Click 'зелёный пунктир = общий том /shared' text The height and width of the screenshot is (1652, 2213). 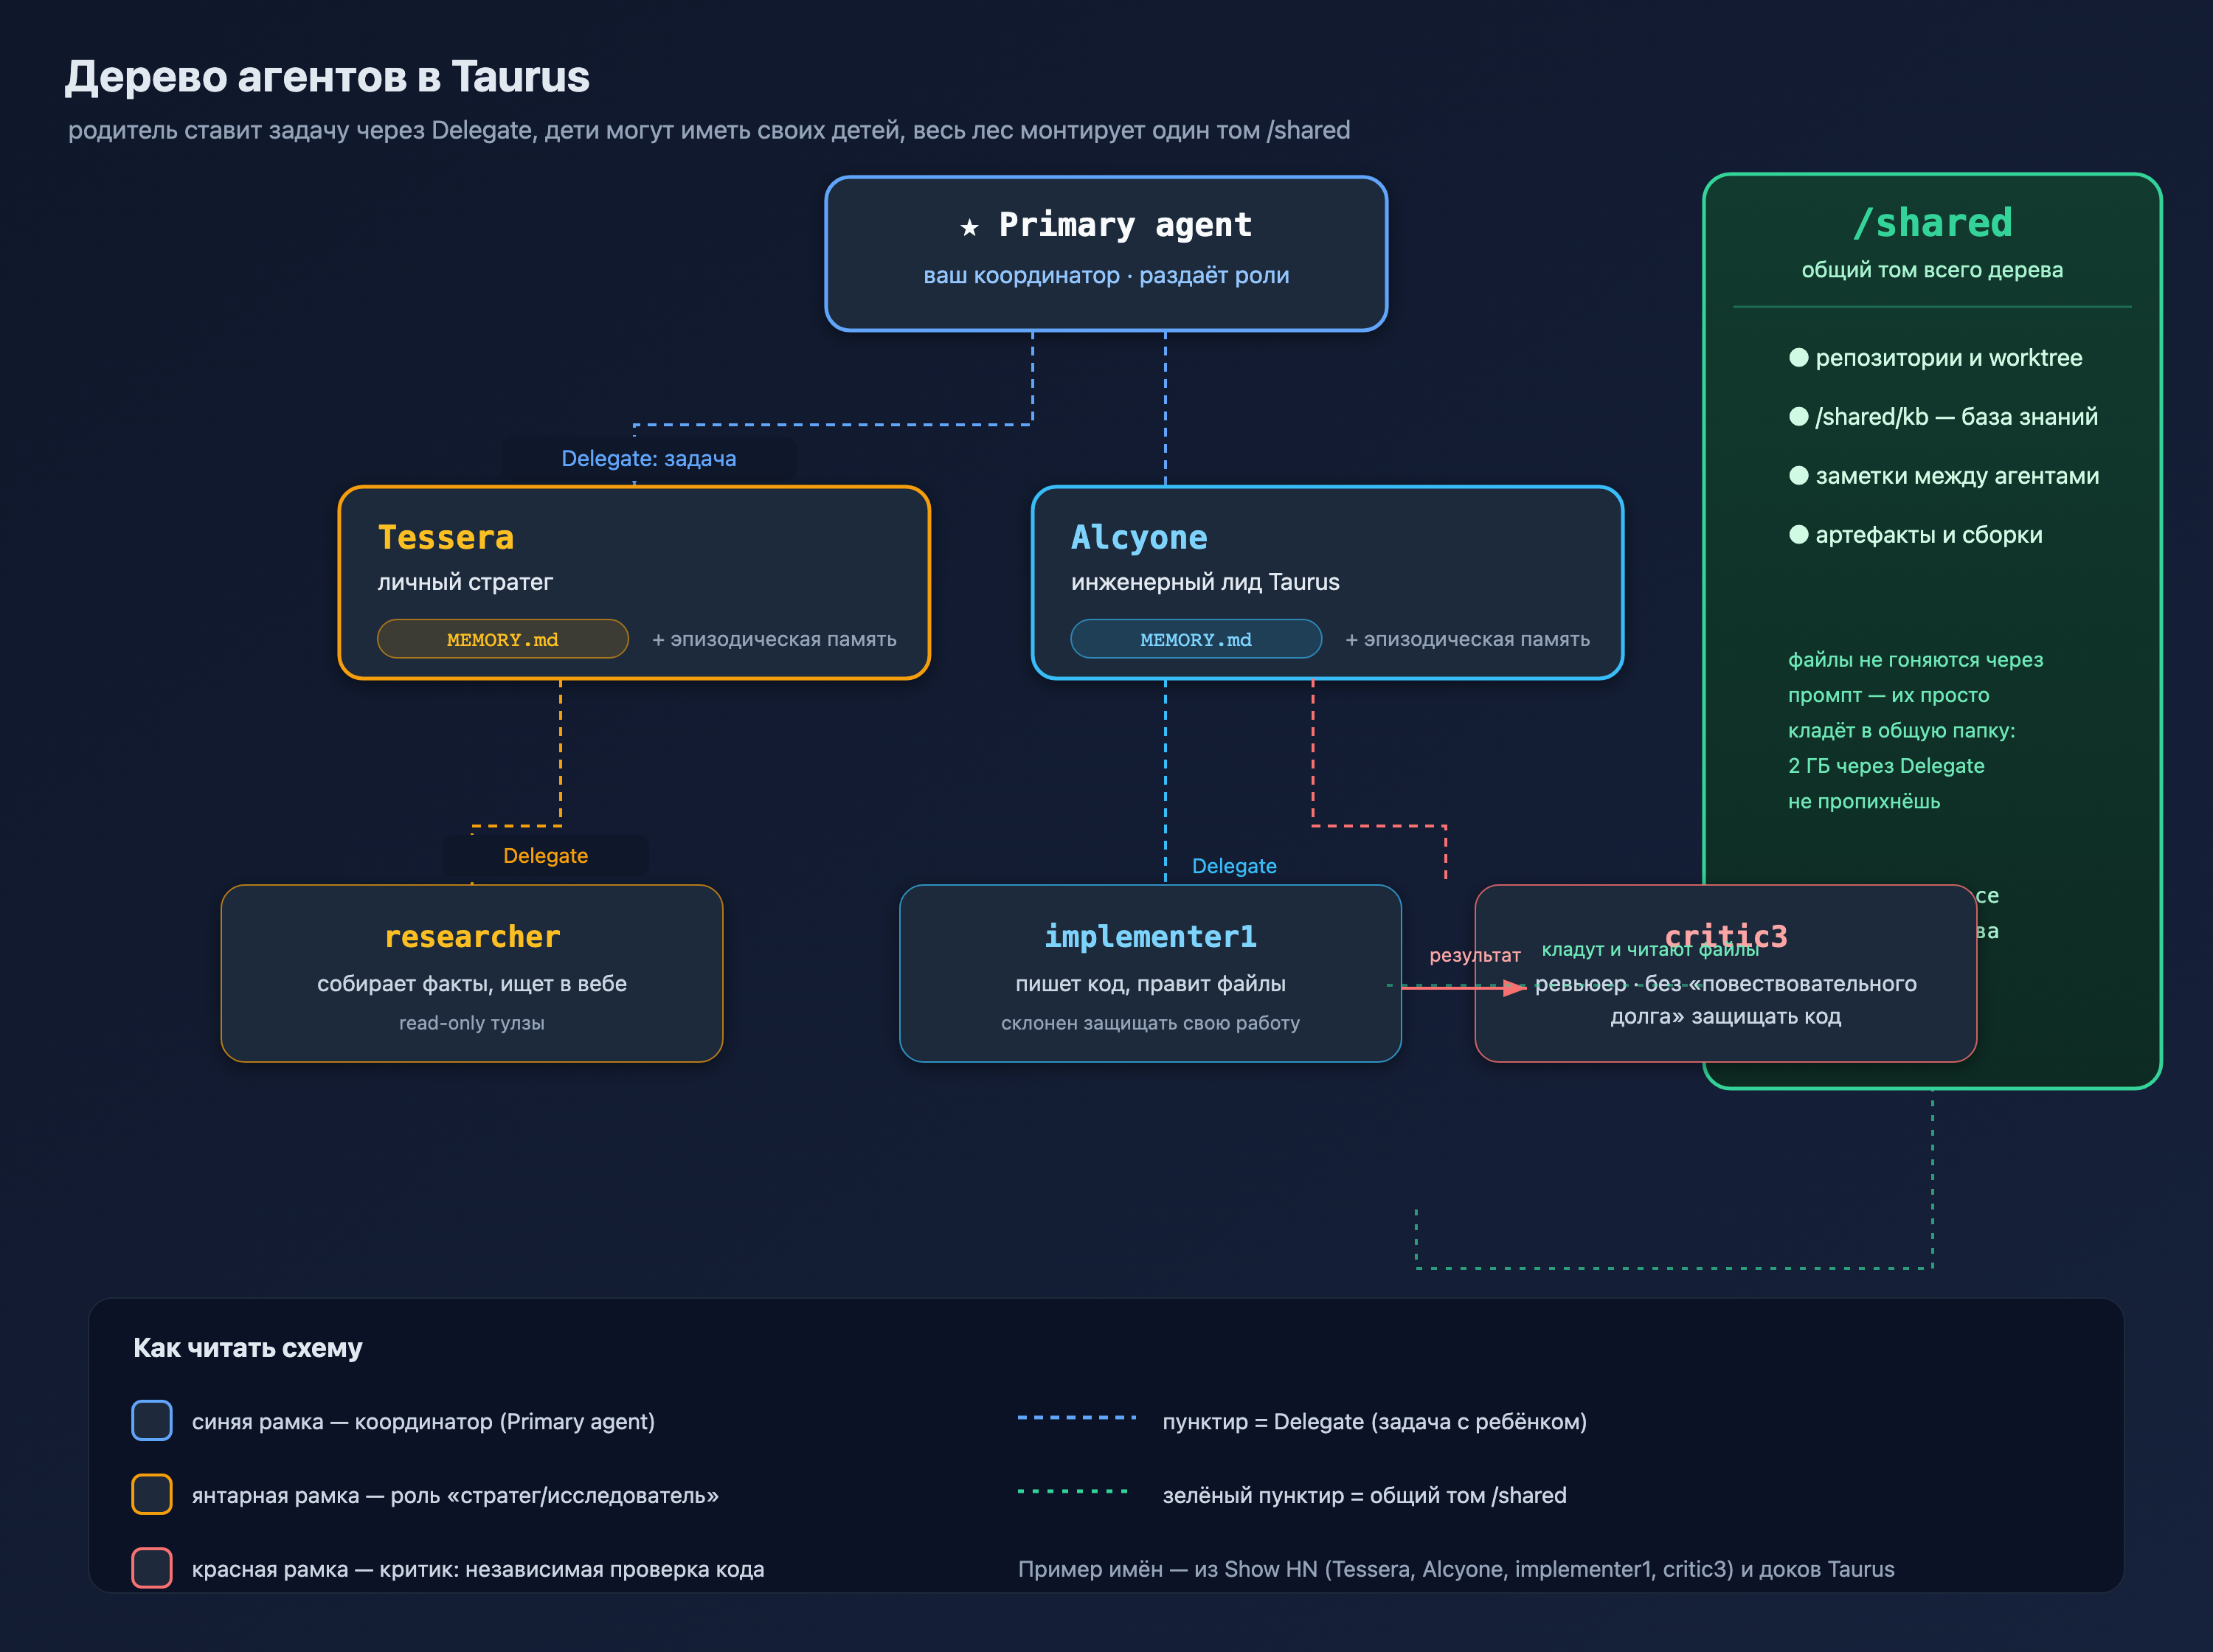coord(1365,1496)
